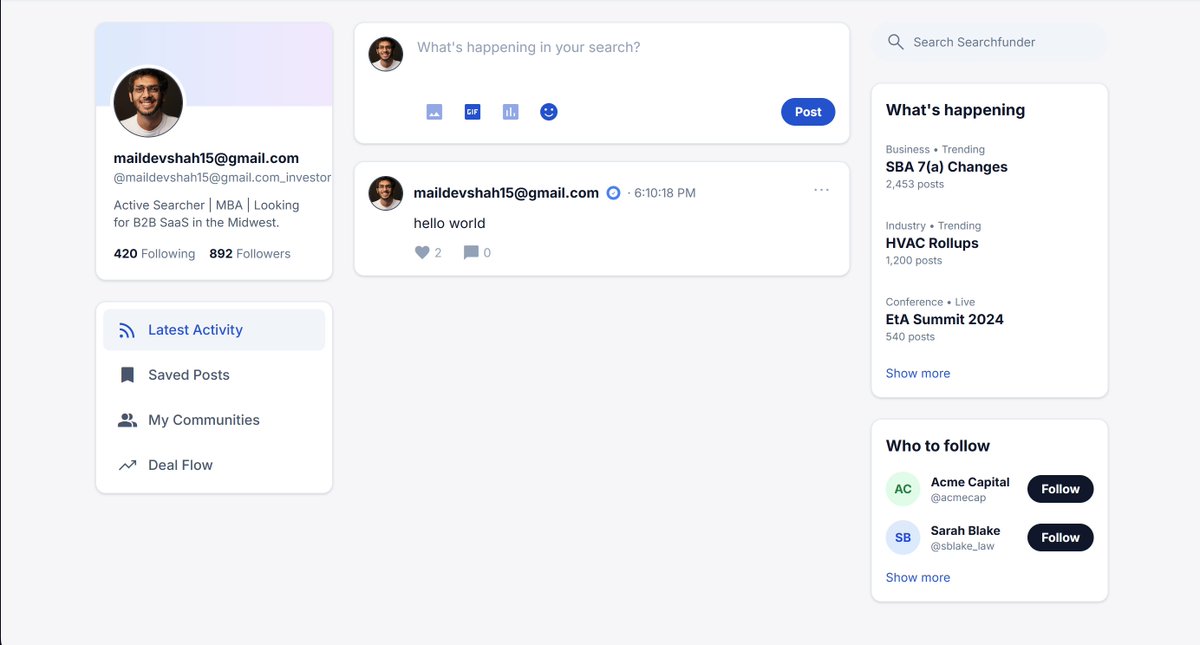The width and height of the screenshot is (1200, 645).
Task: Publish with the Post button
Action: pyautogui.click(x=808, y=112)
